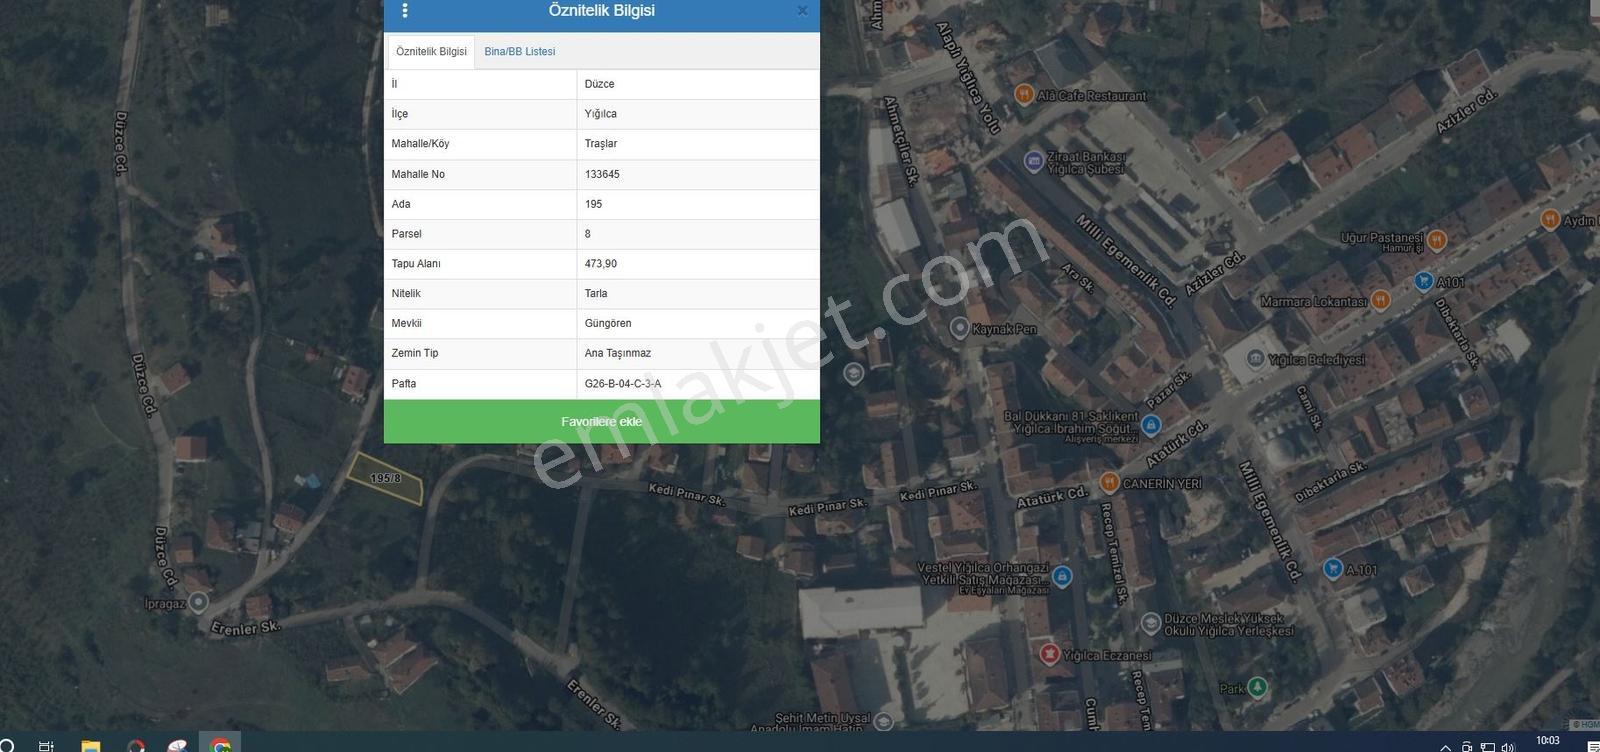Select the Bal Dükkanı shopping pin
Screen dimensions: 1600x752
tap(1151, 425)
